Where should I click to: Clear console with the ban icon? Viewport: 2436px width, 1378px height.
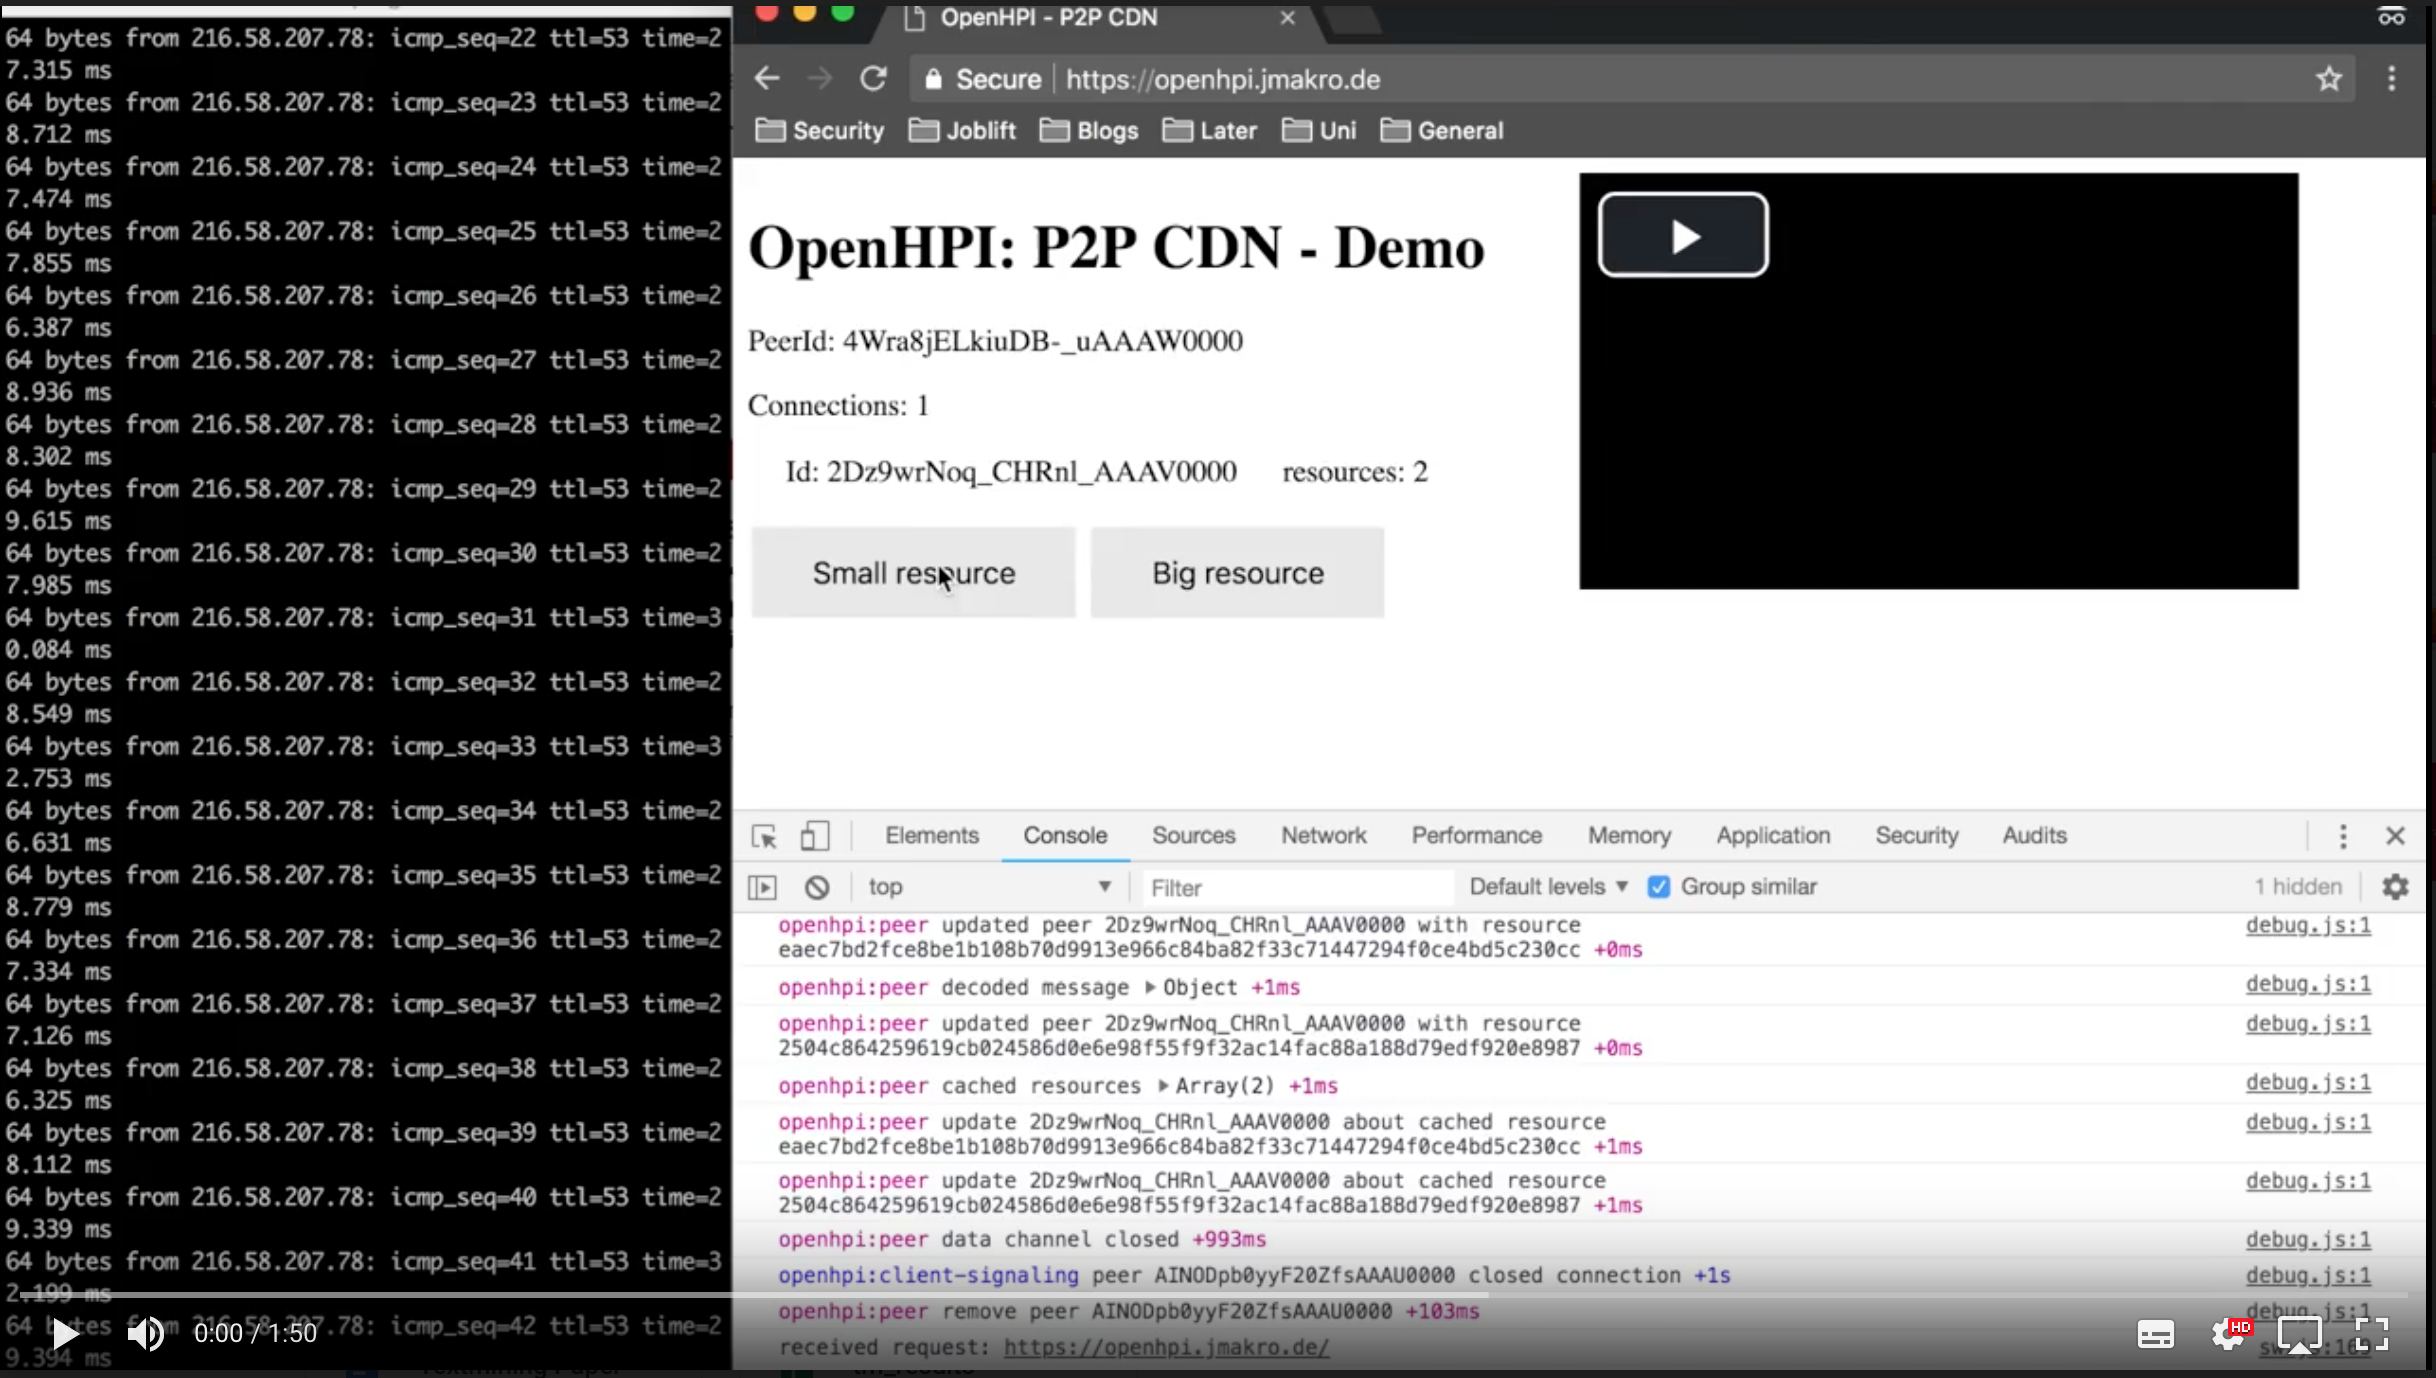tap(817, 887)
